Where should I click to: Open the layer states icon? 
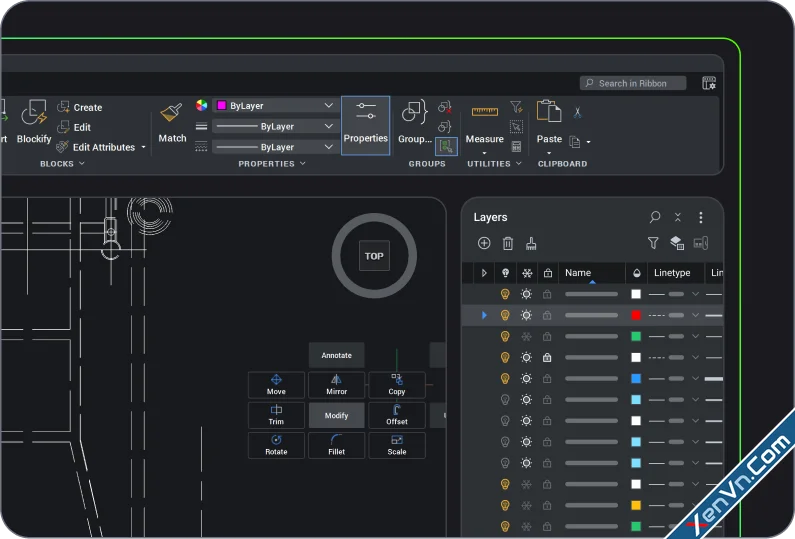pos(677,243)
